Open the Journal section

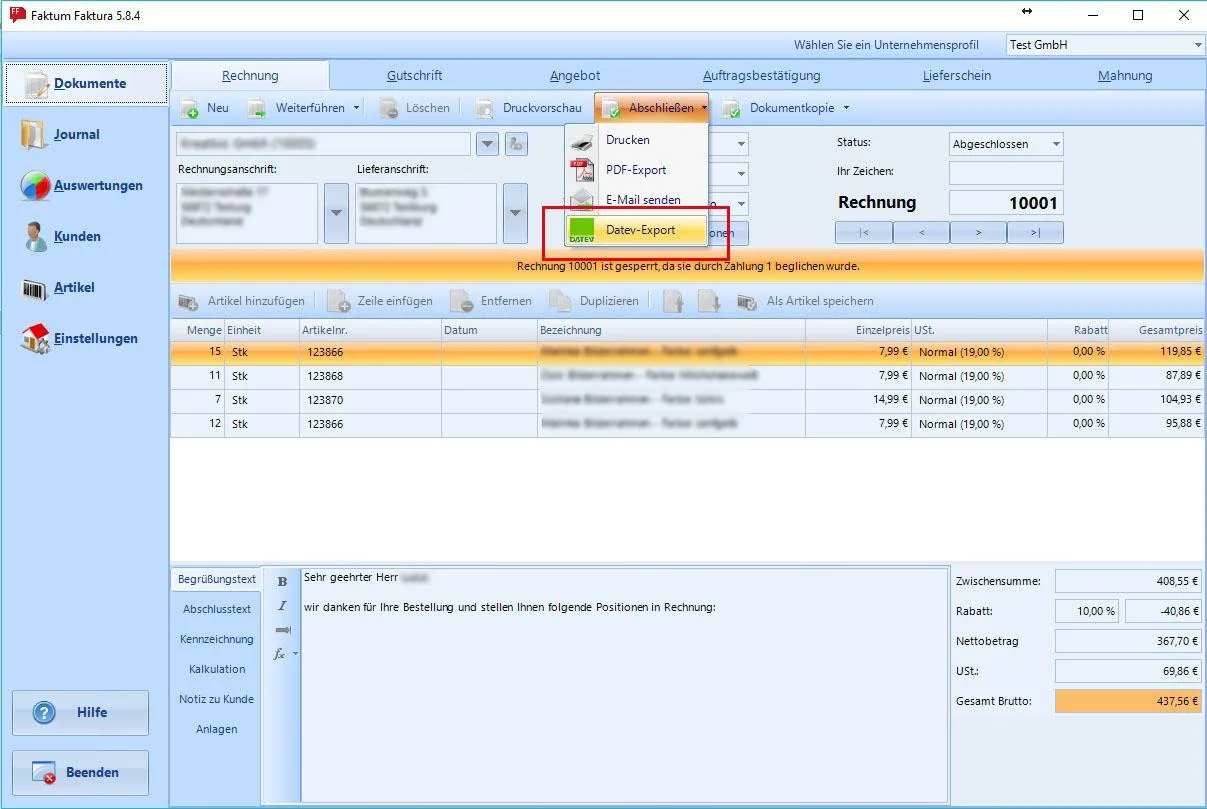click(x=62, y=135)
